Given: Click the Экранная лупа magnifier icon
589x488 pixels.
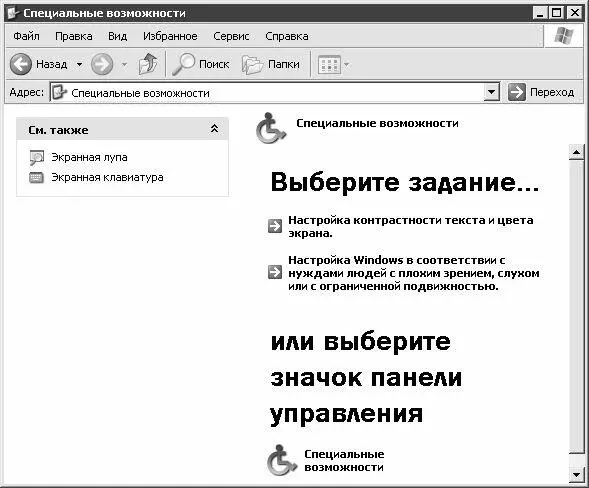Looking at the screenshot, I should point(37,158).
